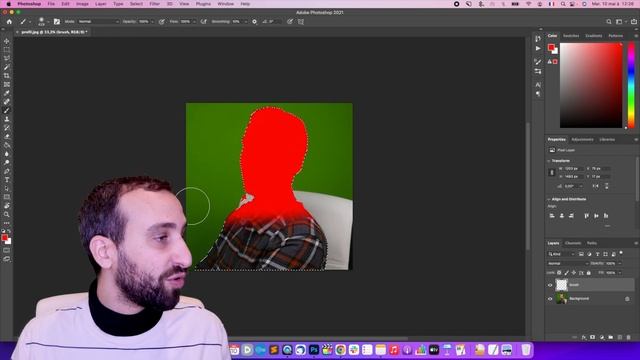Toggle Quick Mask mode icon

coord(7,250)
